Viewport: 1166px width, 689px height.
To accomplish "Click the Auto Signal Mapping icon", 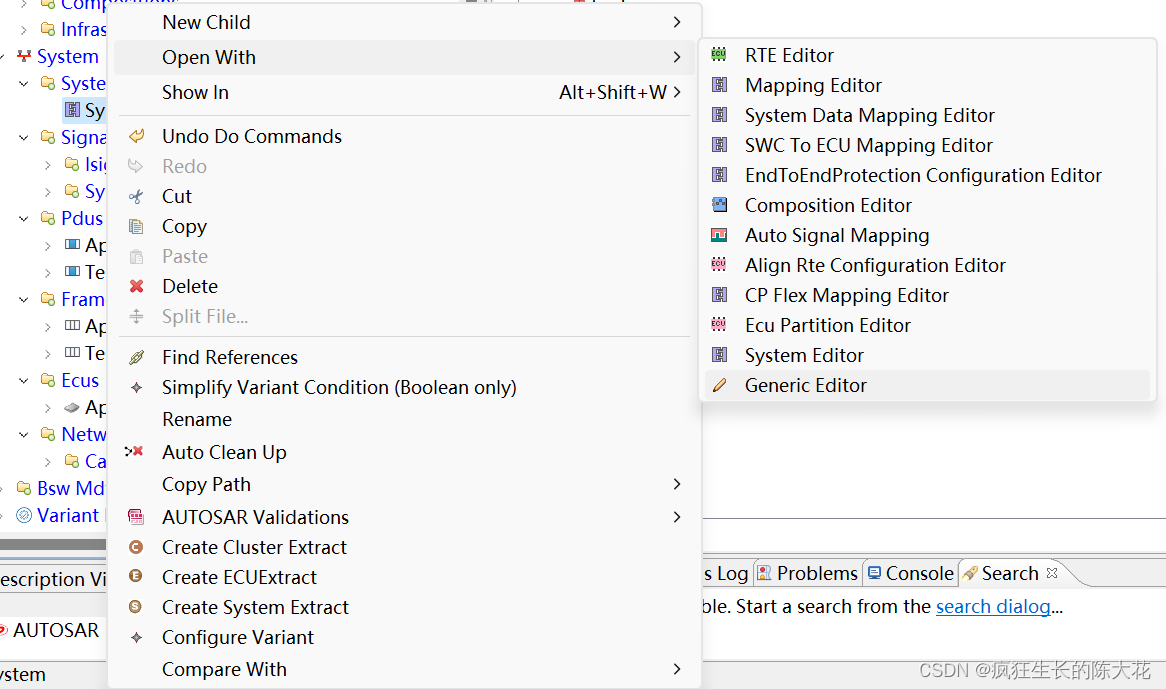I will pos(719,235).
